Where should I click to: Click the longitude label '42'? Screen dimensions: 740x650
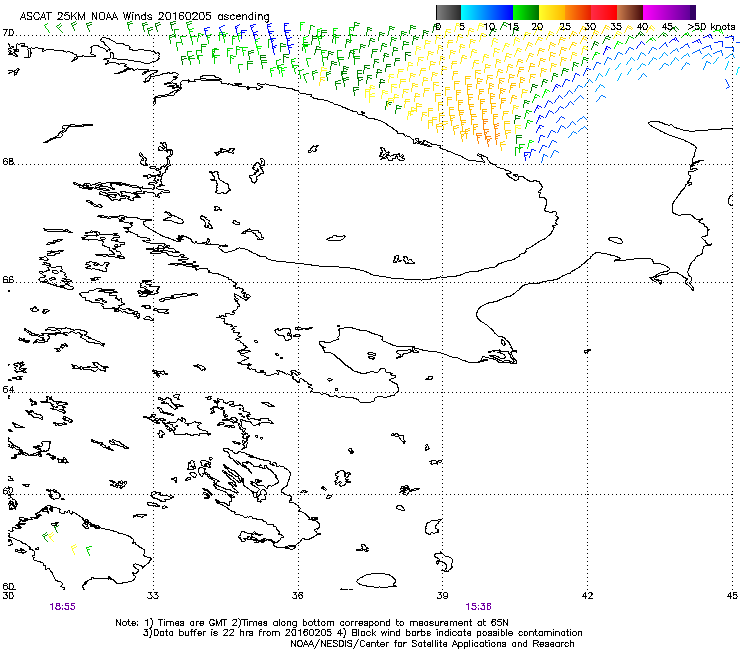pos(587,596)
